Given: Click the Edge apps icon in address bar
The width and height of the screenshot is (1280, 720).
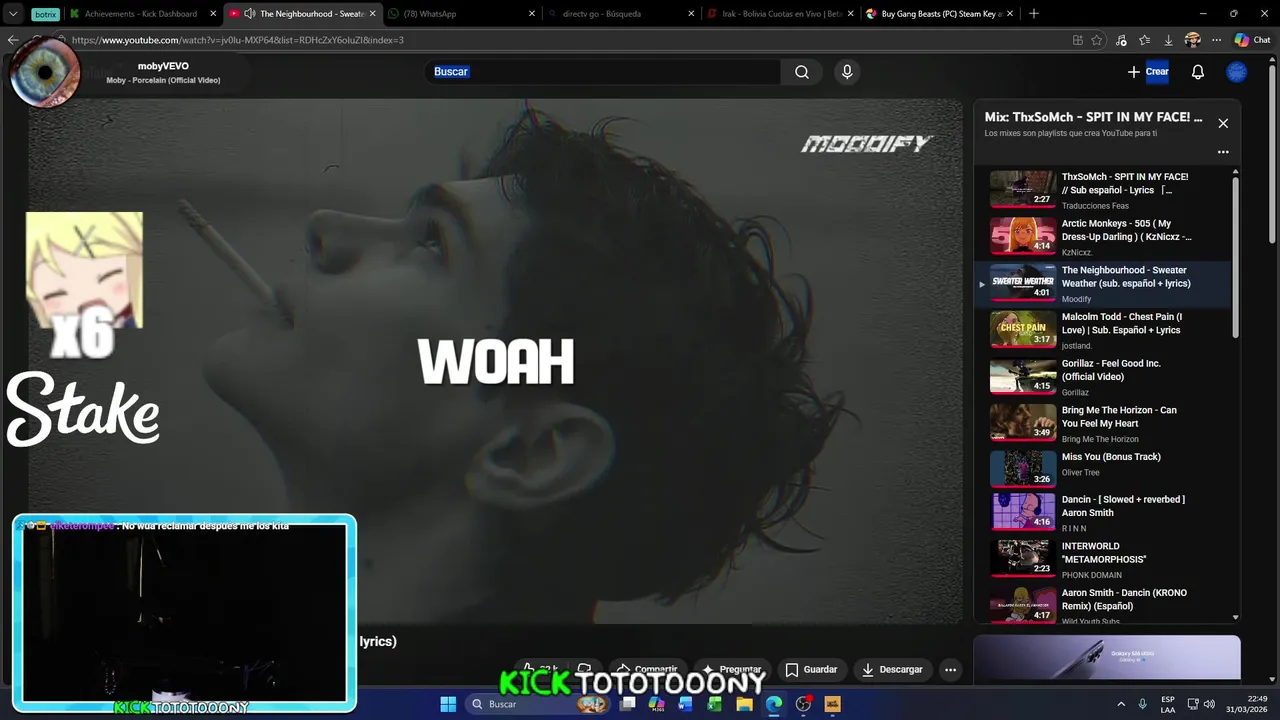Looking at the screenshot, I should pos(1077,40).
